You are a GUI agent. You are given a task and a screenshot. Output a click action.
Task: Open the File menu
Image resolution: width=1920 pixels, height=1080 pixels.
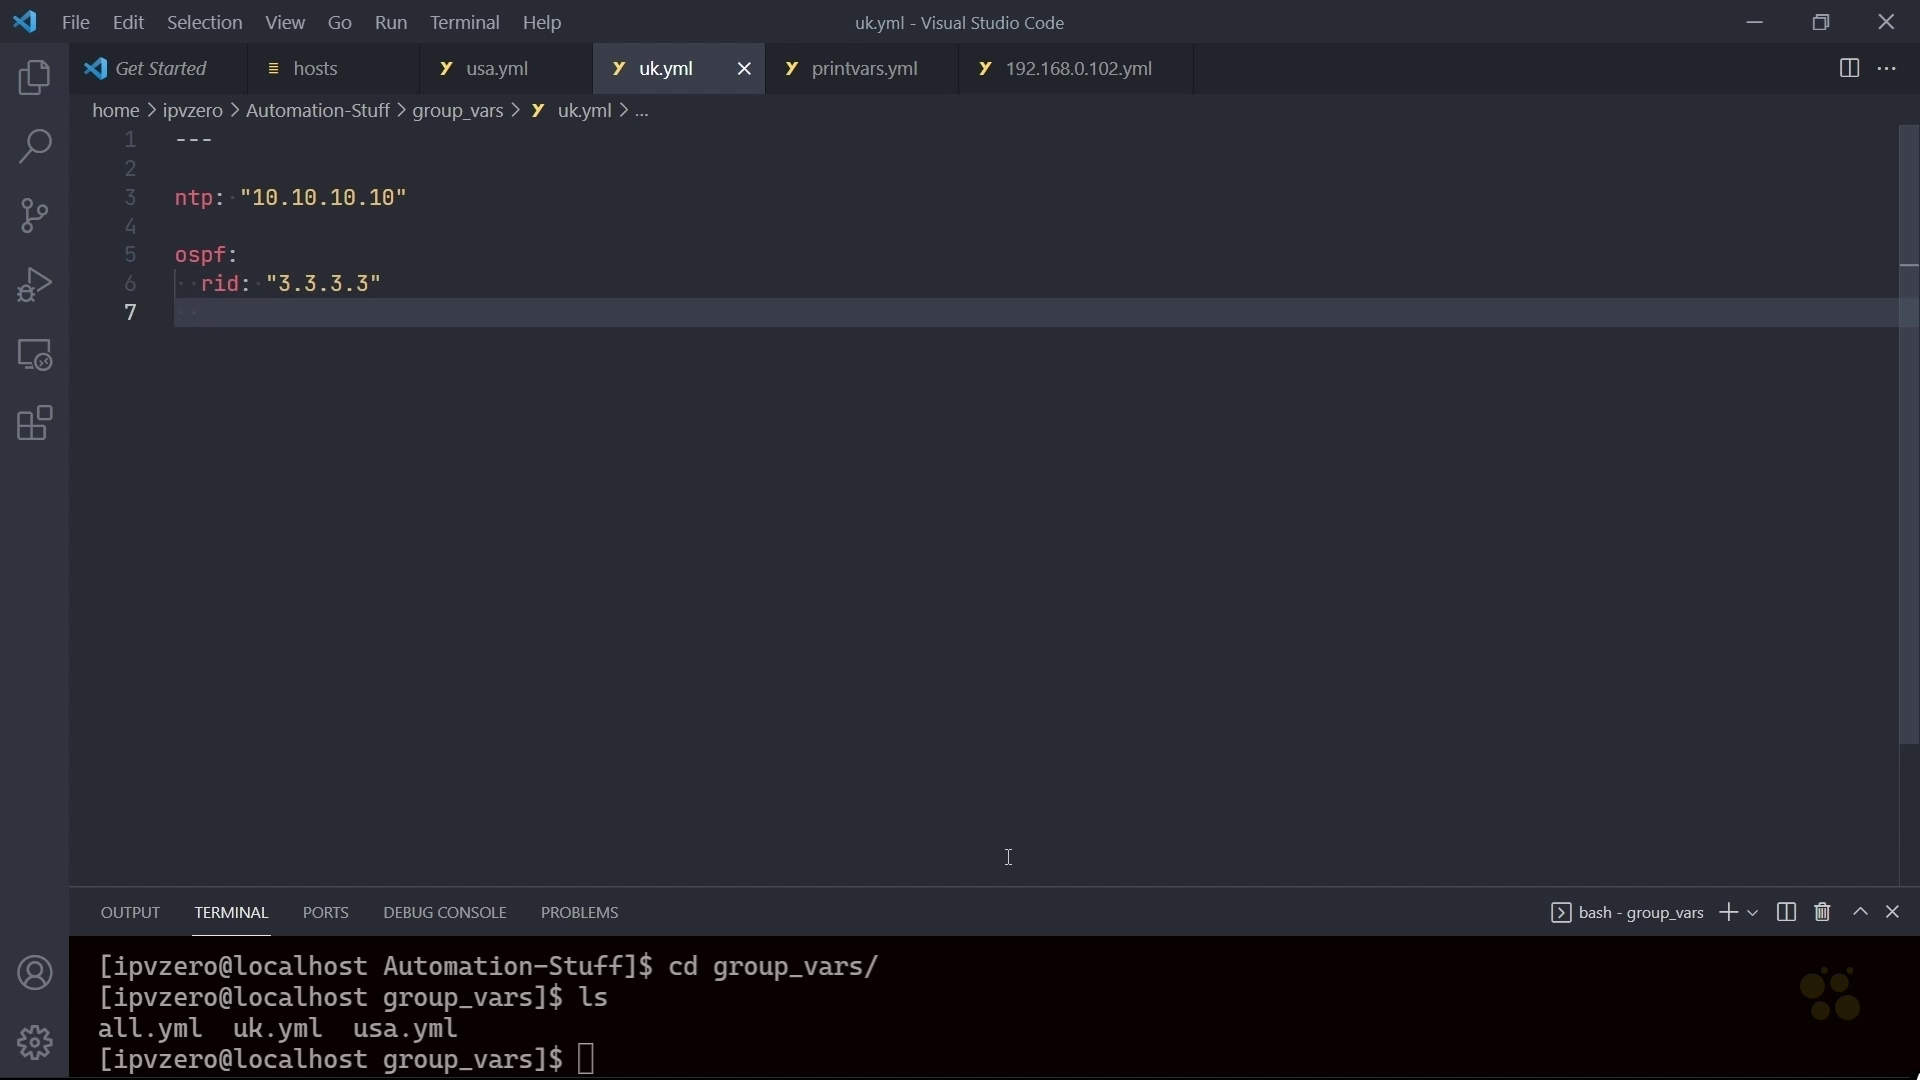[76, 22]
